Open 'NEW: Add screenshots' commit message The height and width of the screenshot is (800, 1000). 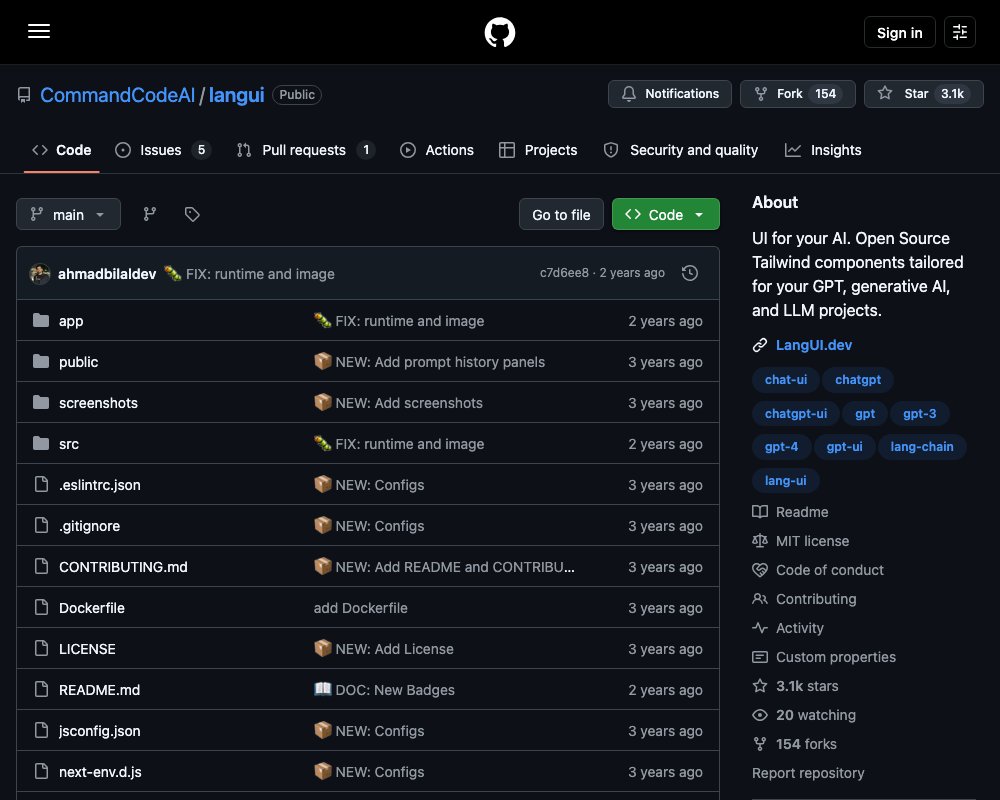coord(398,403)
